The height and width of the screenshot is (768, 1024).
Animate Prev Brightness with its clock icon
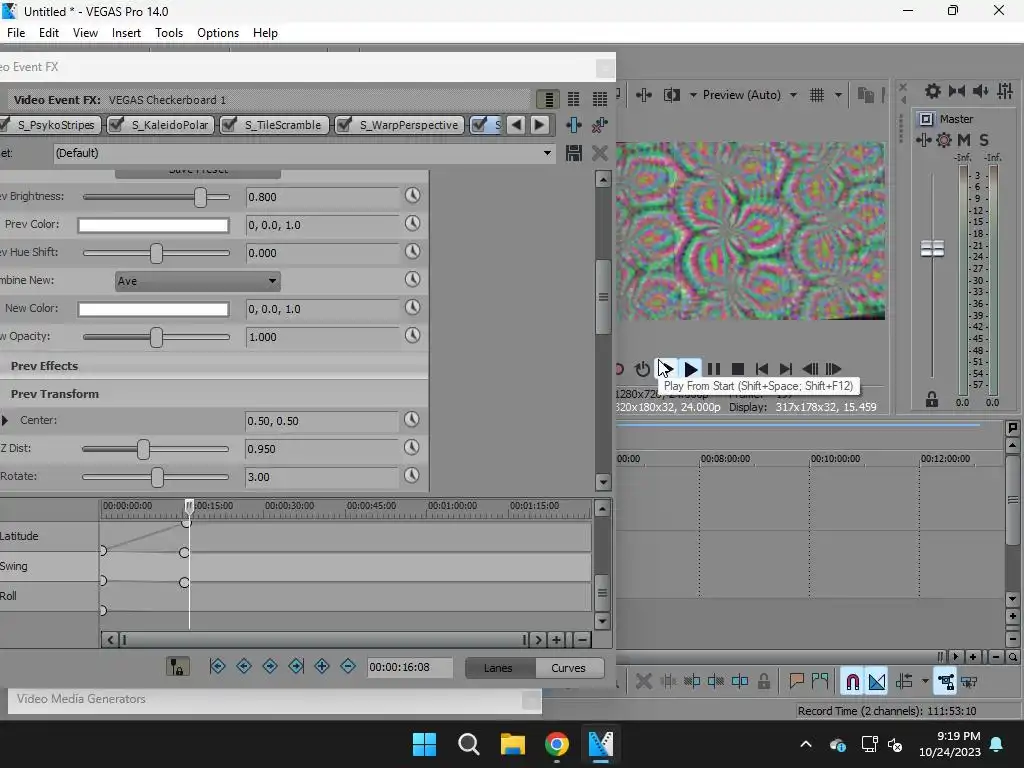click(412, 195)
